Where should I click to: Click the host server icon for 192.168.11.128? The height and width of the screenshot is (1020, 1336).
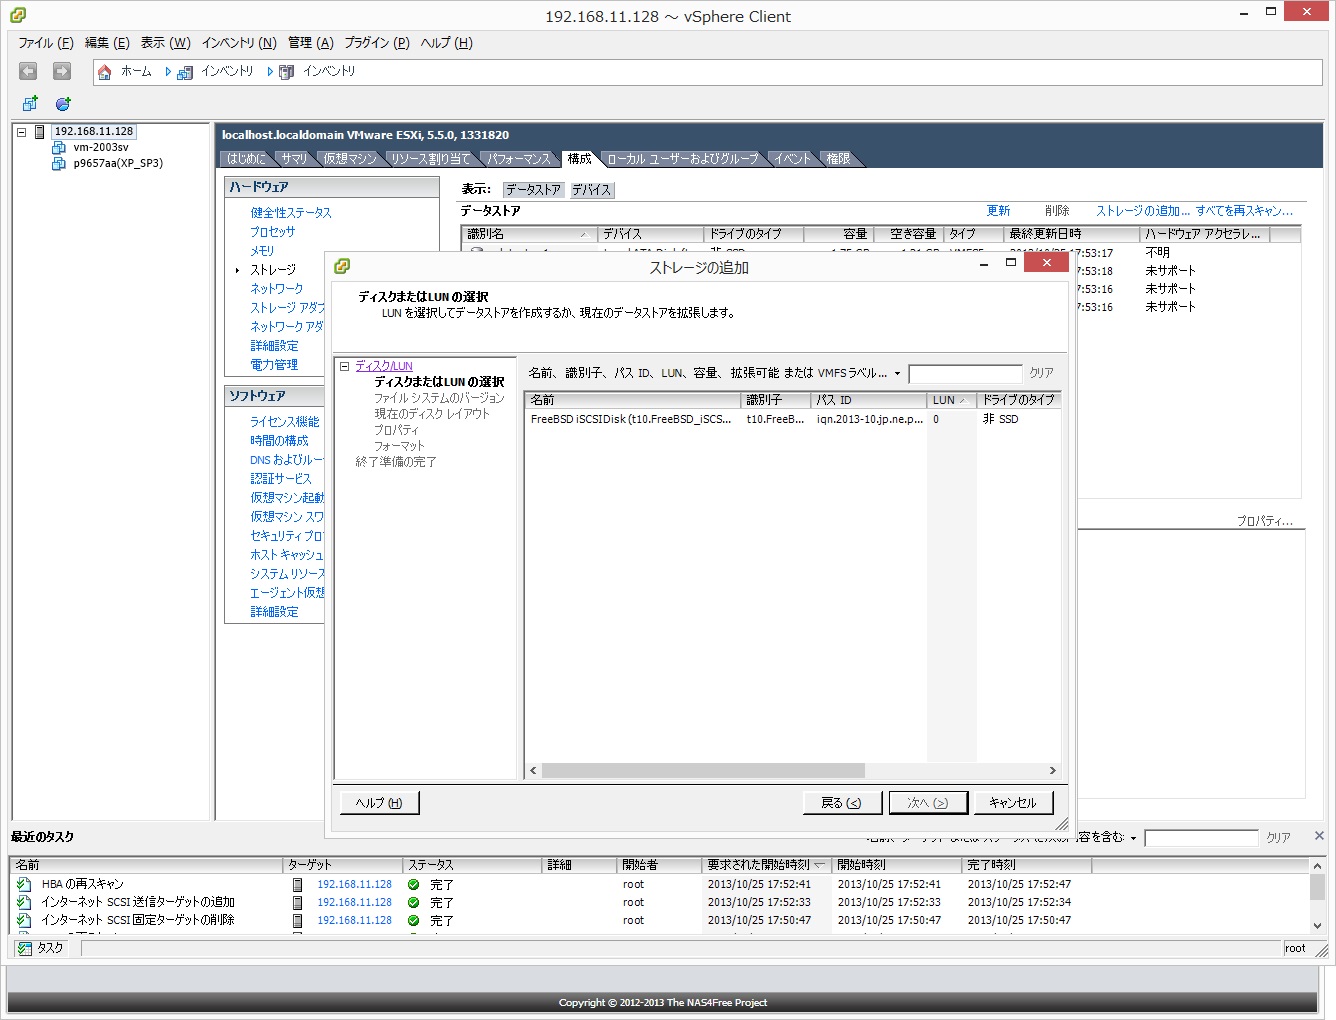40,131
